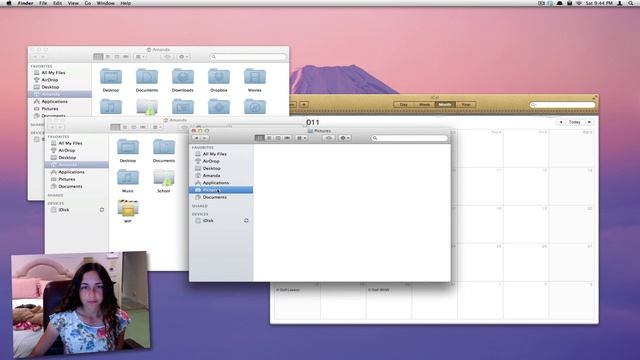
Task: Focus the iCal search field
Action: [x=562, y=105]
